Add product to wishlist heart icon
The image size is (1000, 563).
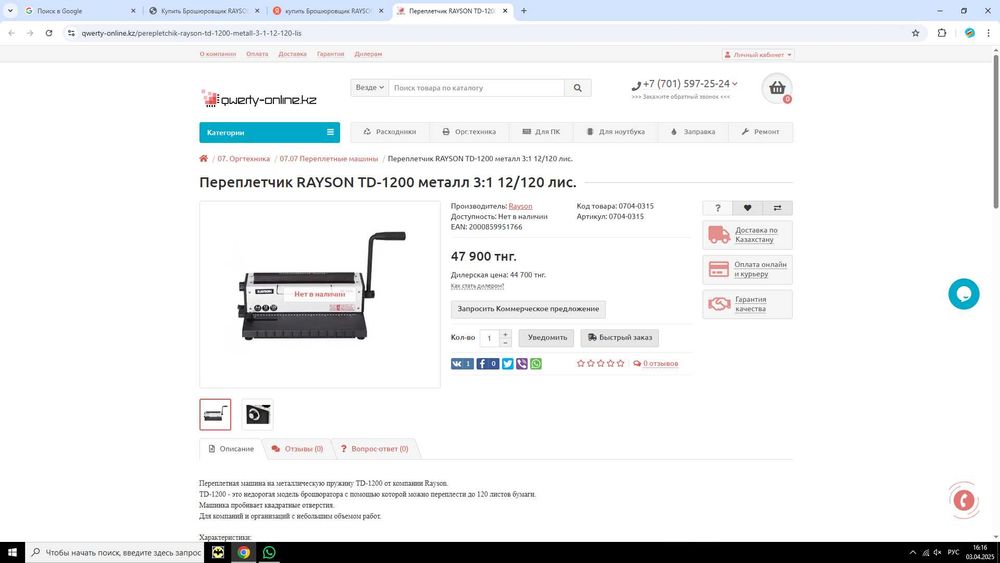pos(747,208)
